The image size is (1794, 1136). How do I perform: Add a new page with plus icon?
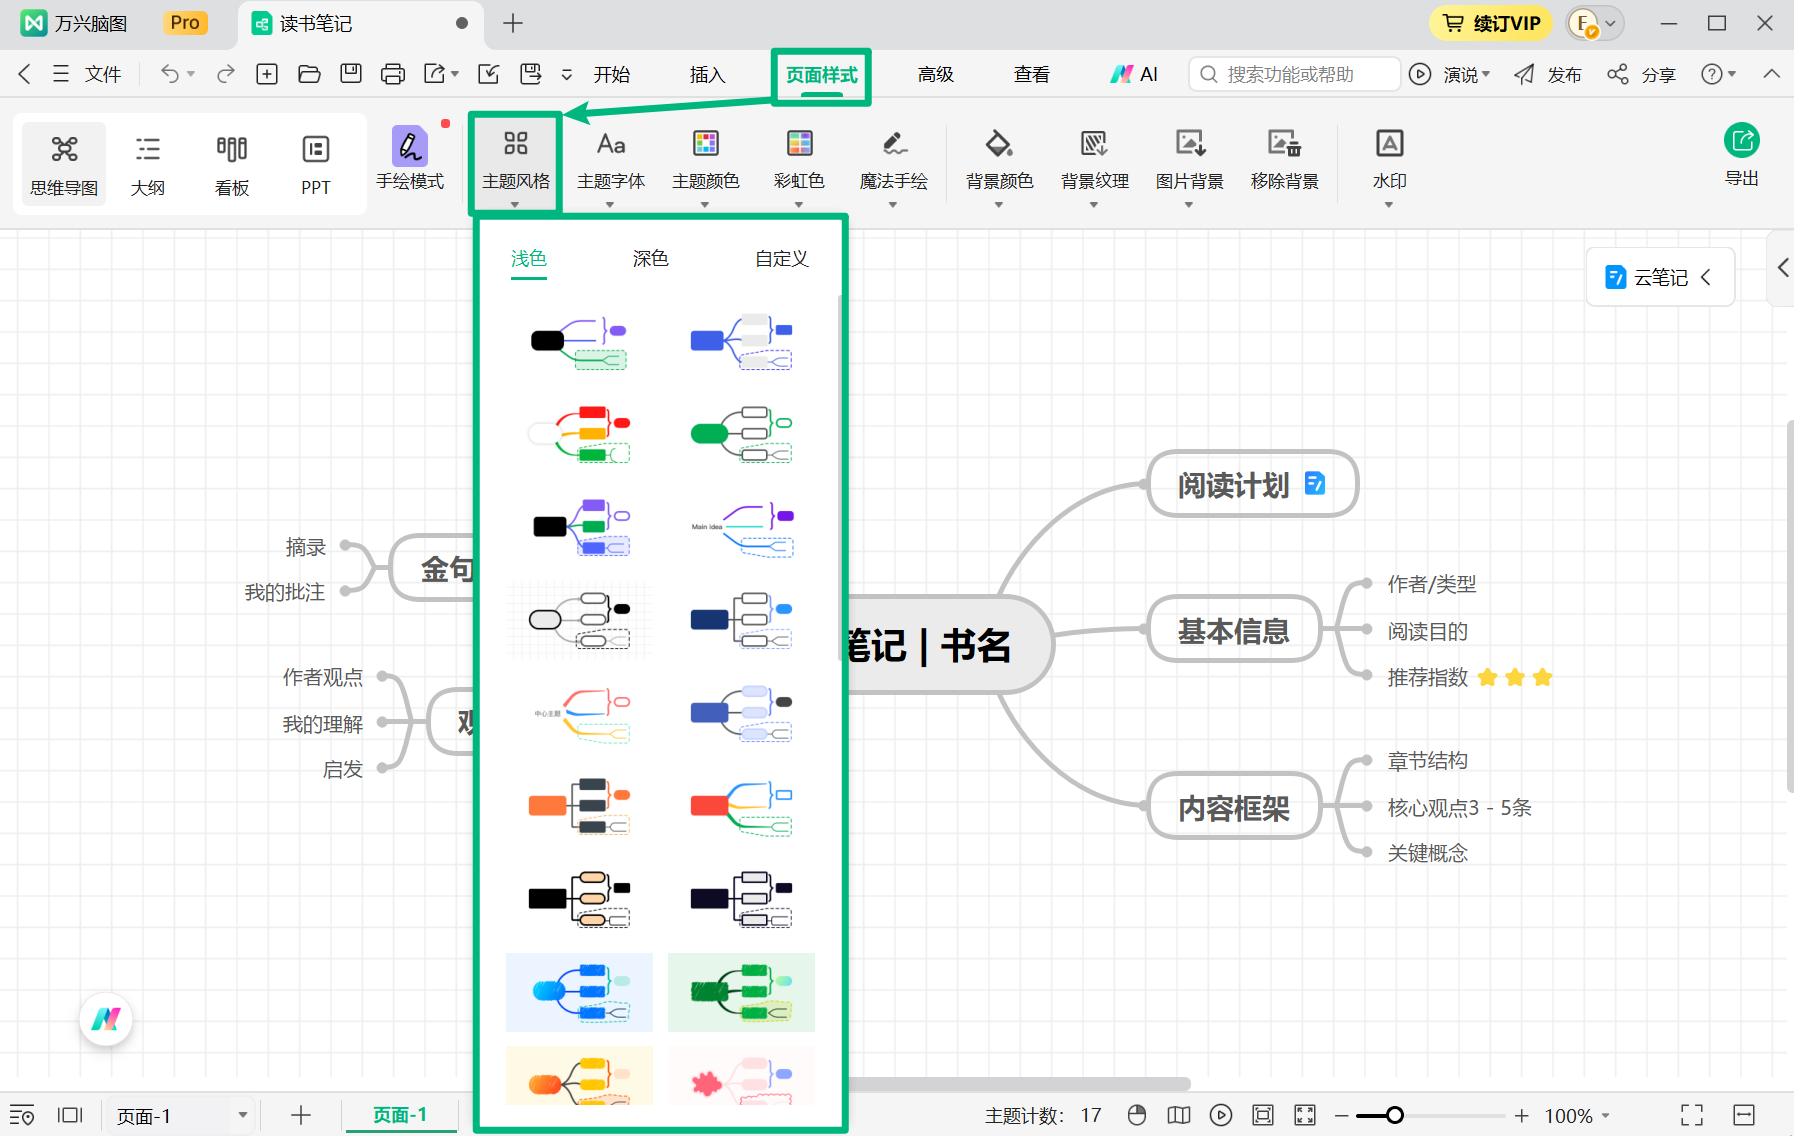(300, 1115)
